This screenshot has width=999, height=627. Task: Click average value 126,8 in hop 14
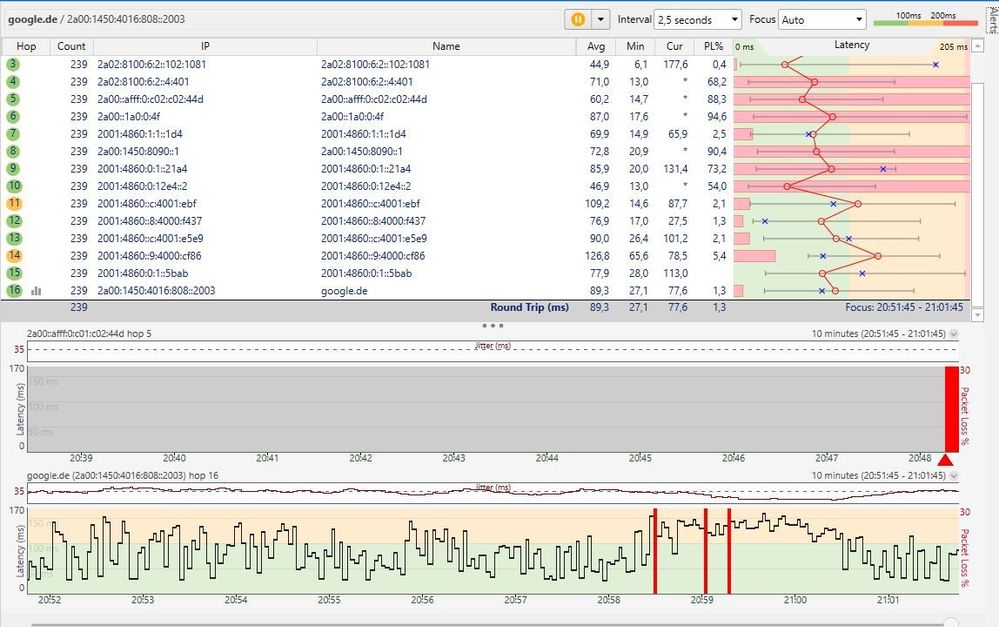pyautogui.click(x=597, y=256)
